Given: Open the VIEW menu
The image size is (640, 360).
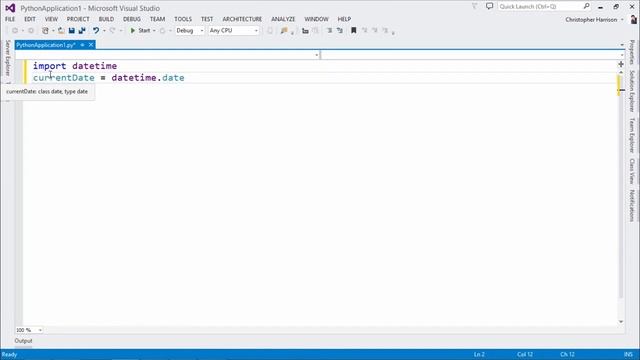Looking at the screenshot, I should (51, 19).
